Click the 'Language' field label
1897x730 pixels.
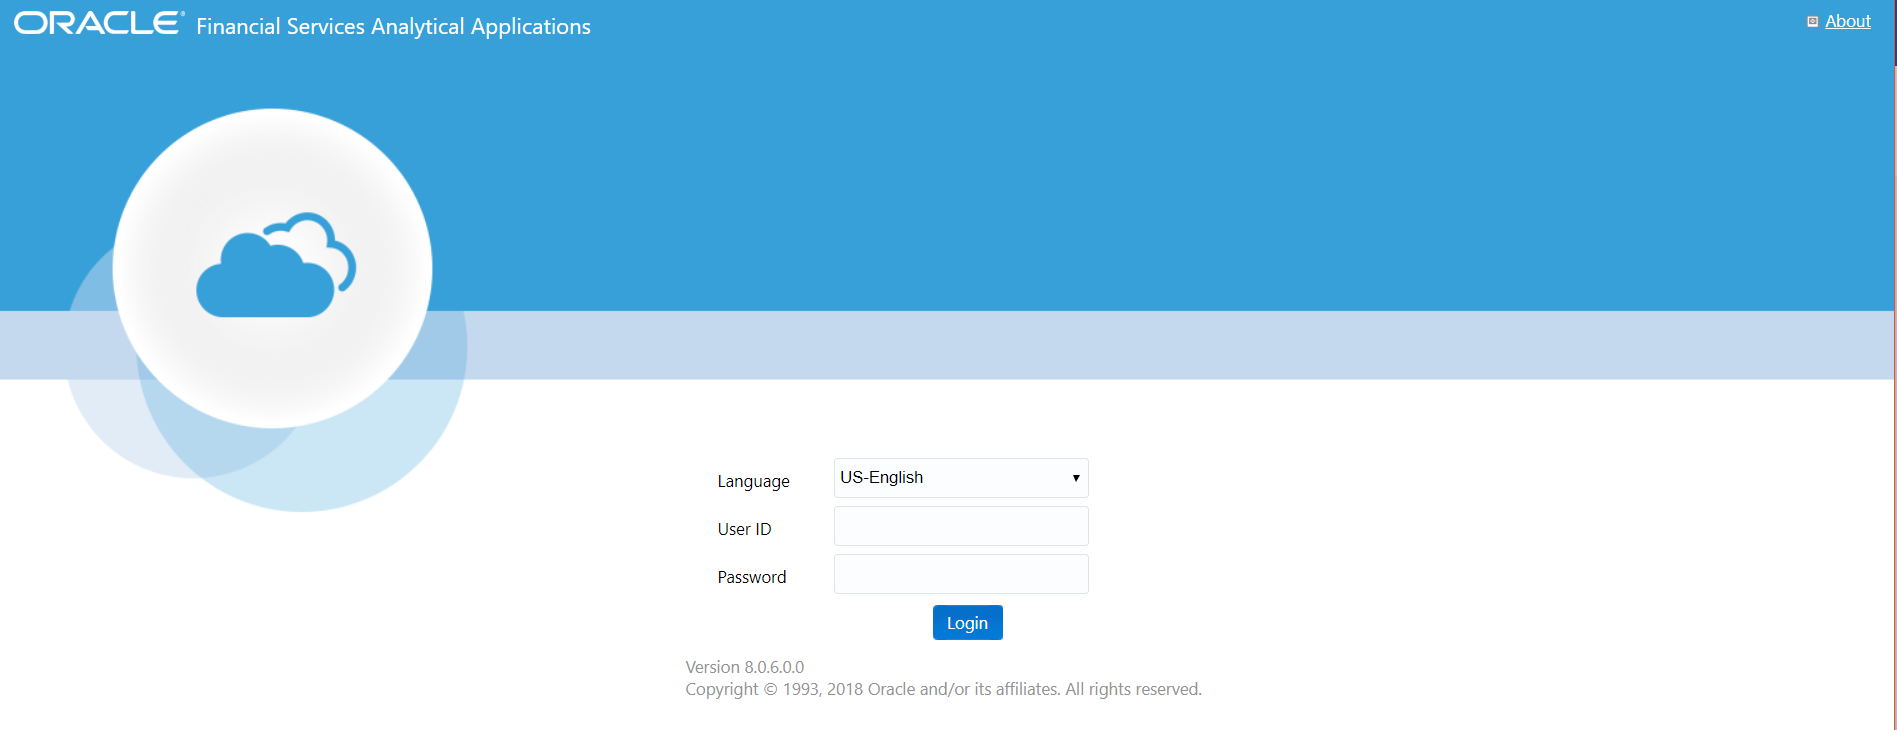click(x=753, y=481)
